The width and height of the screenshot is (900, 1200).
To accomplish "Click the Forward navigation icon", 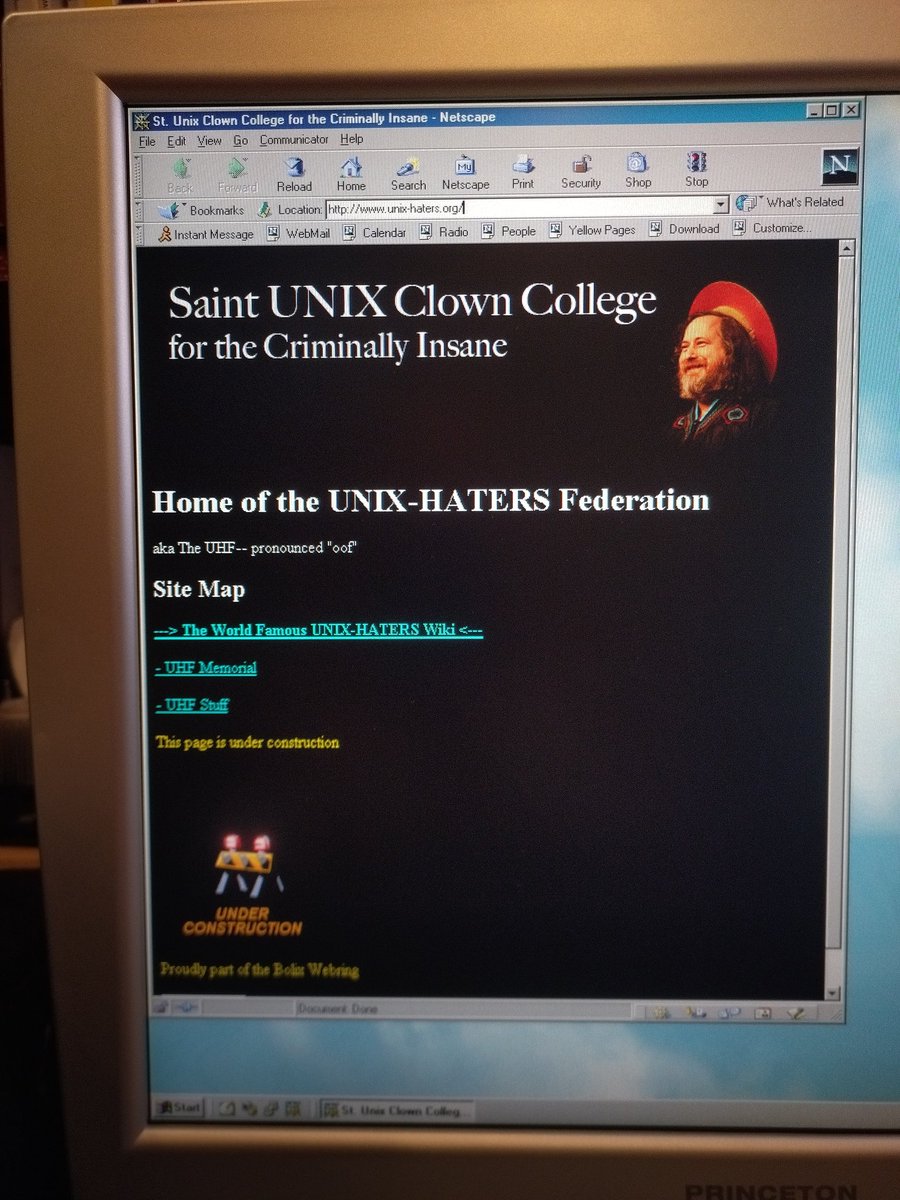I will [237, 174].
